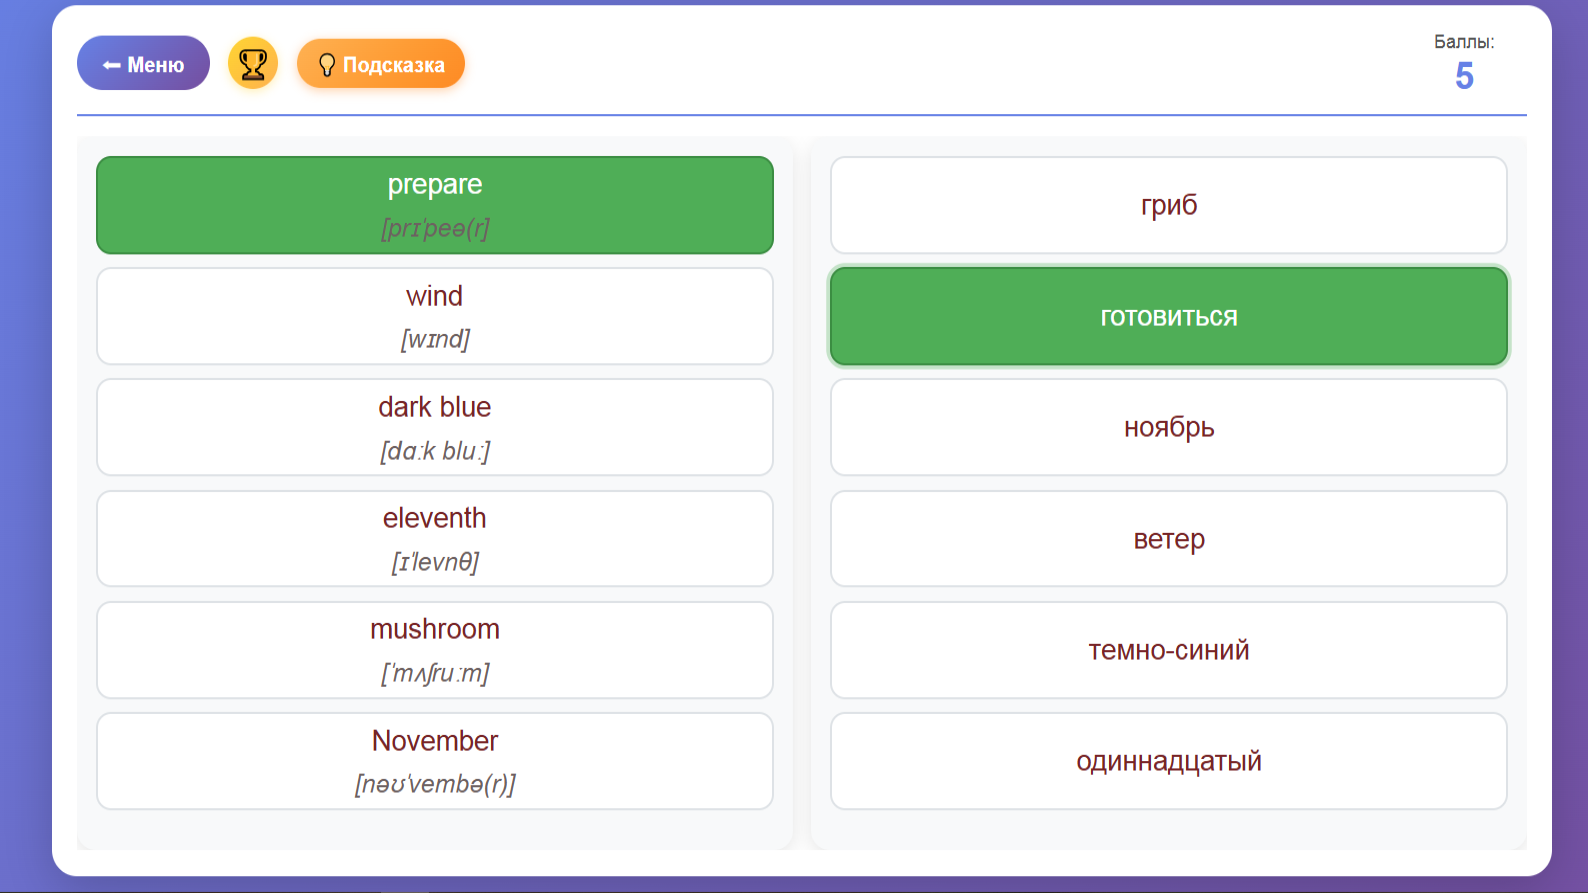Click the [wɪnd] phonetic transcription
The image size is (1588, 893).
click(435, 339)
